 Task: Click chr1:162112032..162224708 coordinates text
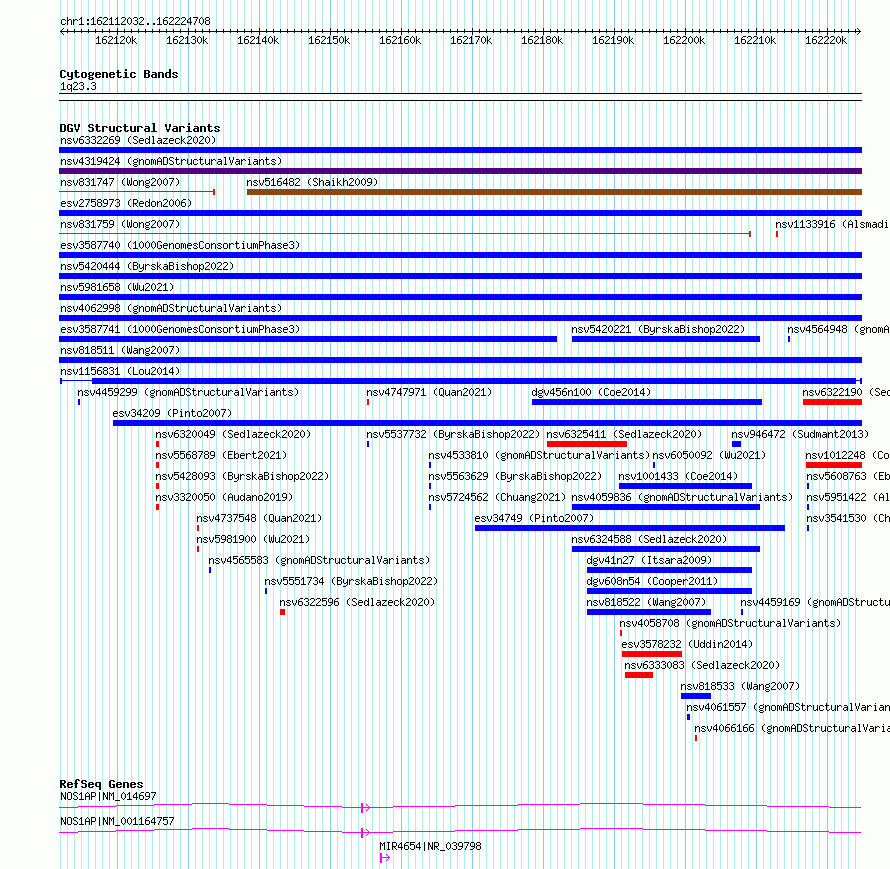pyautogui.click(x=135, y=21)
